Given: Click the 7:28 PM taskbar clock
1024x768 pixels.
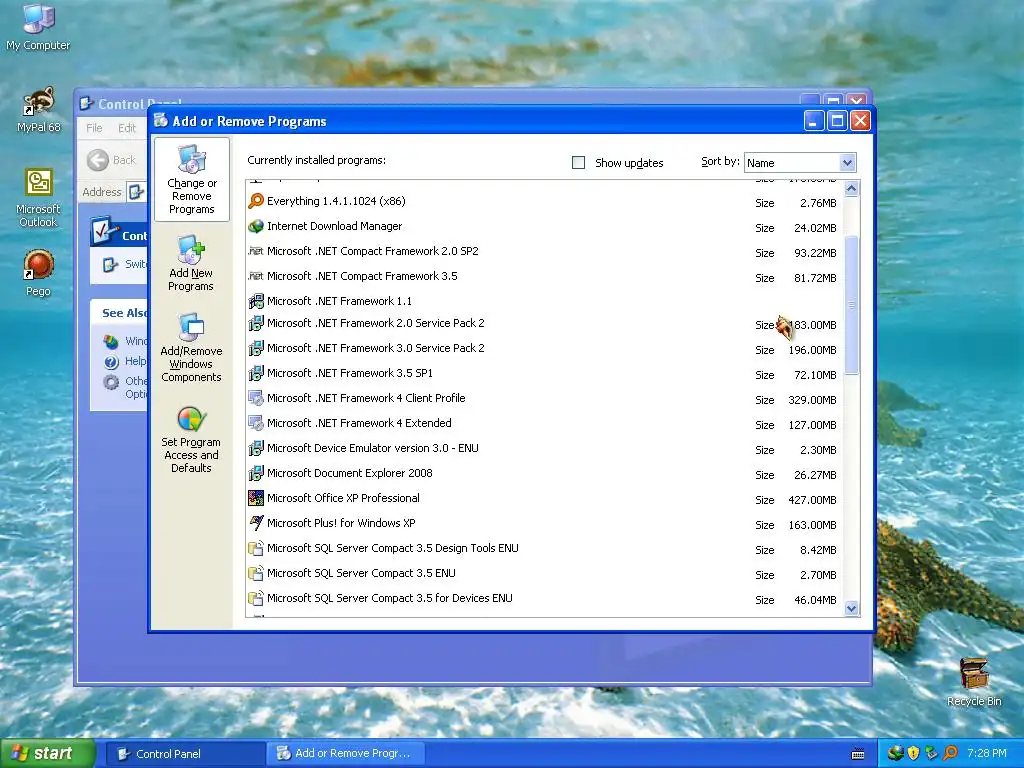Looking at the screenshot, I should tap(986, 754).
